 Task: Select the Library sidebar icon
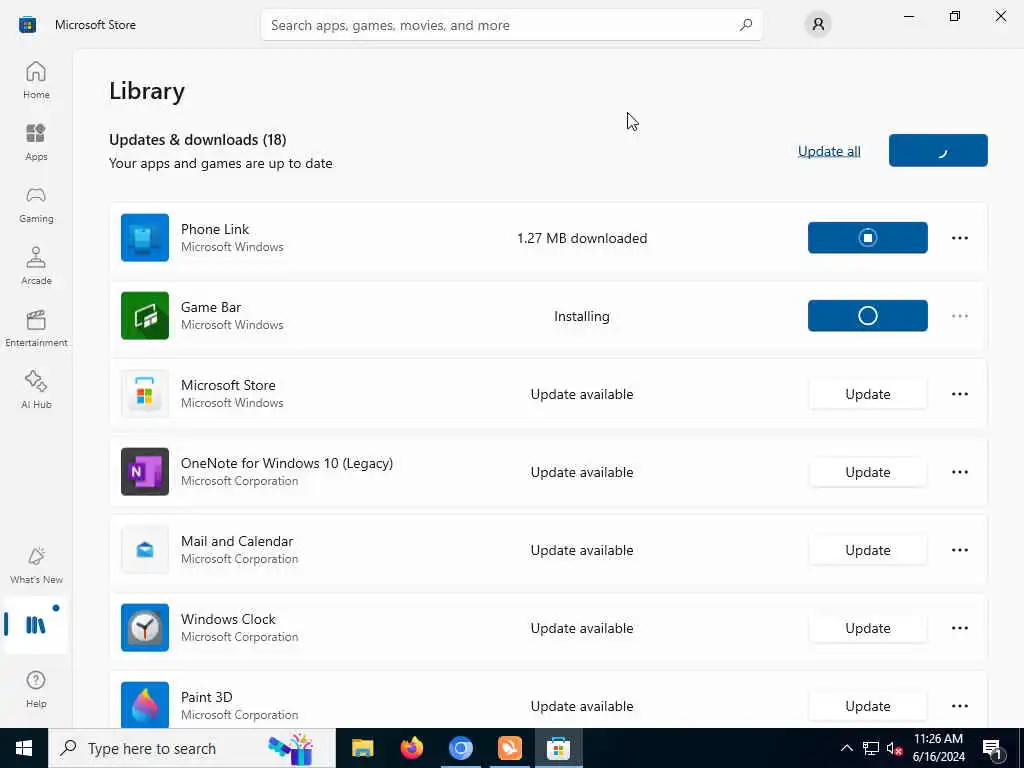click(36, 625)
